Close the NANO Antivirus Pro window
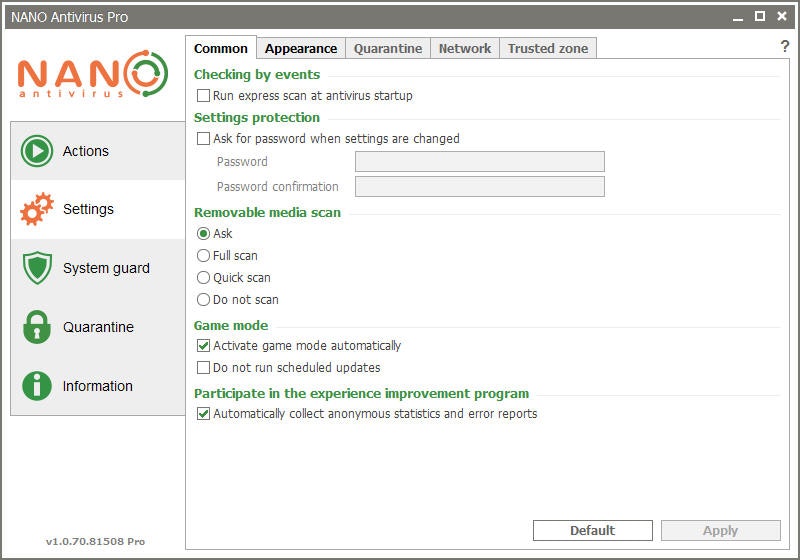This screenshot has width=800, height=560. click(x=782, y=16)
